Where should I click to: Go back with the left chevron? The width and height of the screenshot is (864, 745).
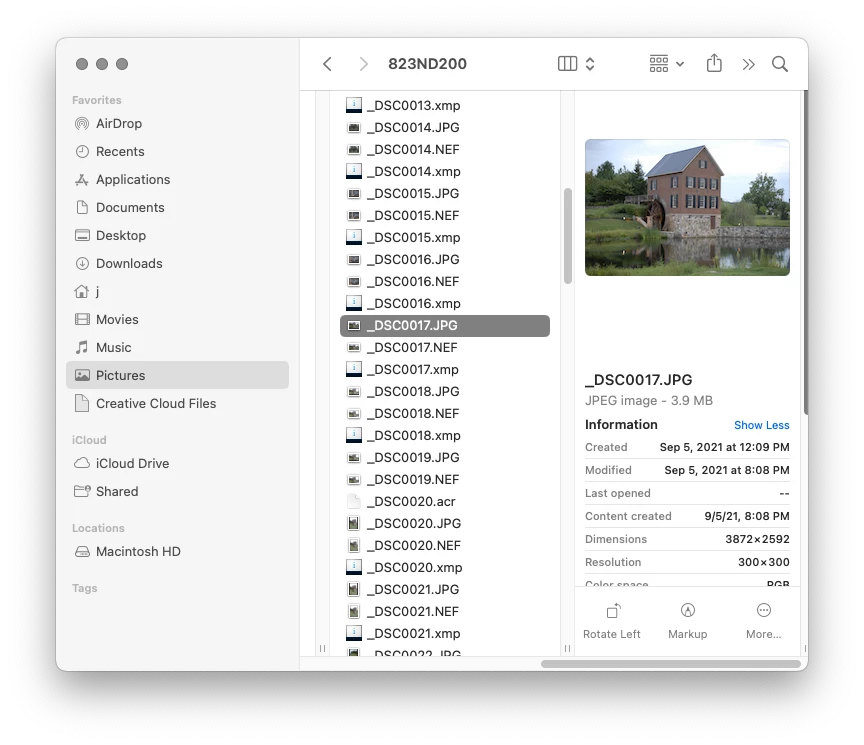pyautogui.click(x=327, y=64)
